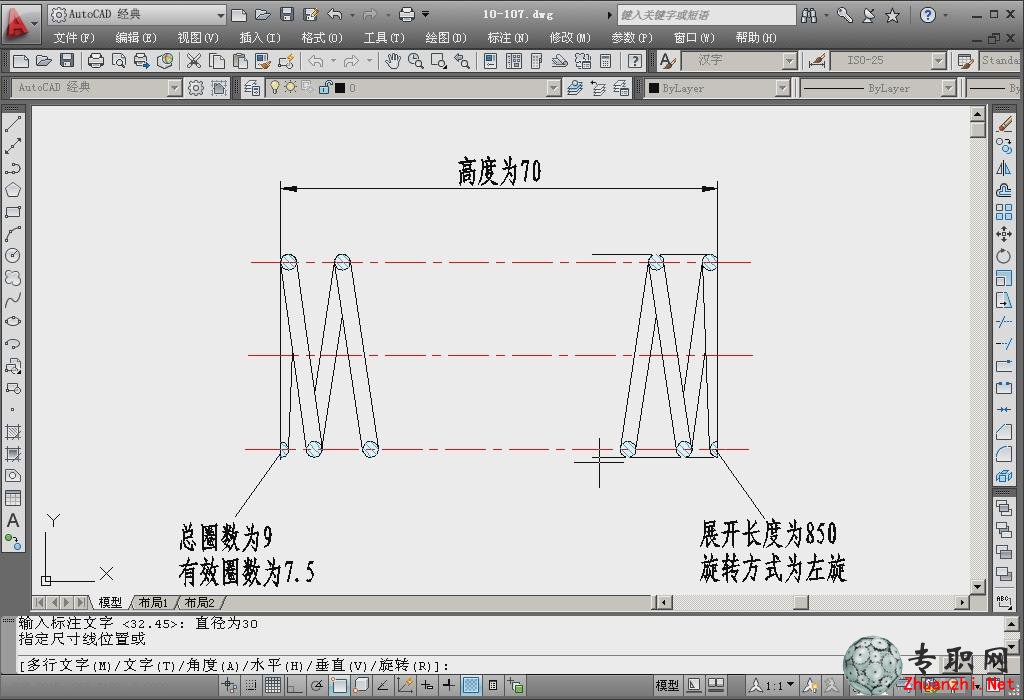Toggle Ortho Mode in status bar

[295, 685]
